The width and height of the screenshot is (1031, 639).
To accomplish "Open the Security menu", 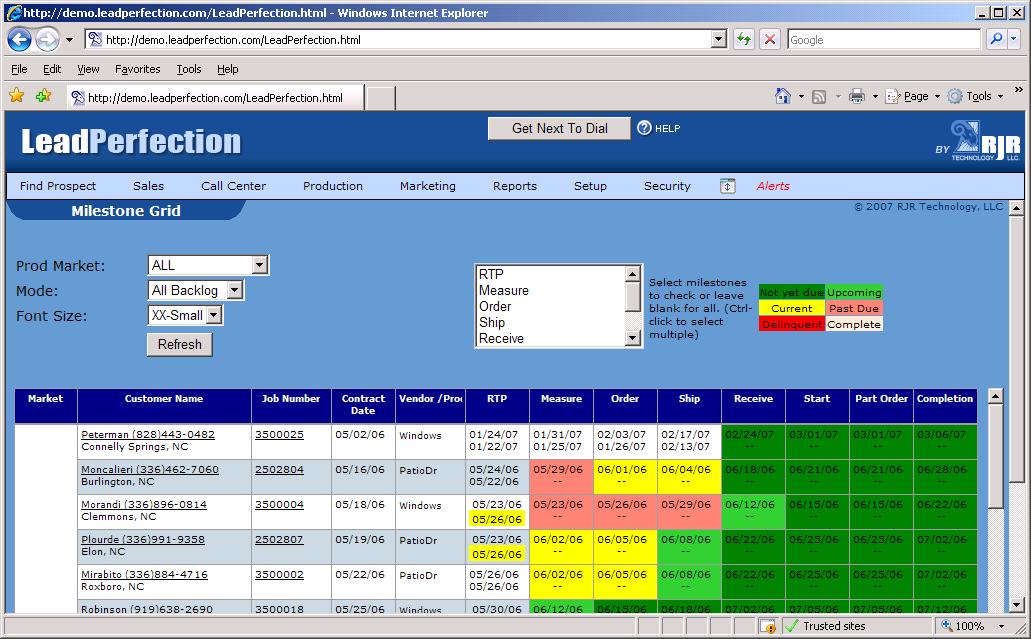I will 667,186.
